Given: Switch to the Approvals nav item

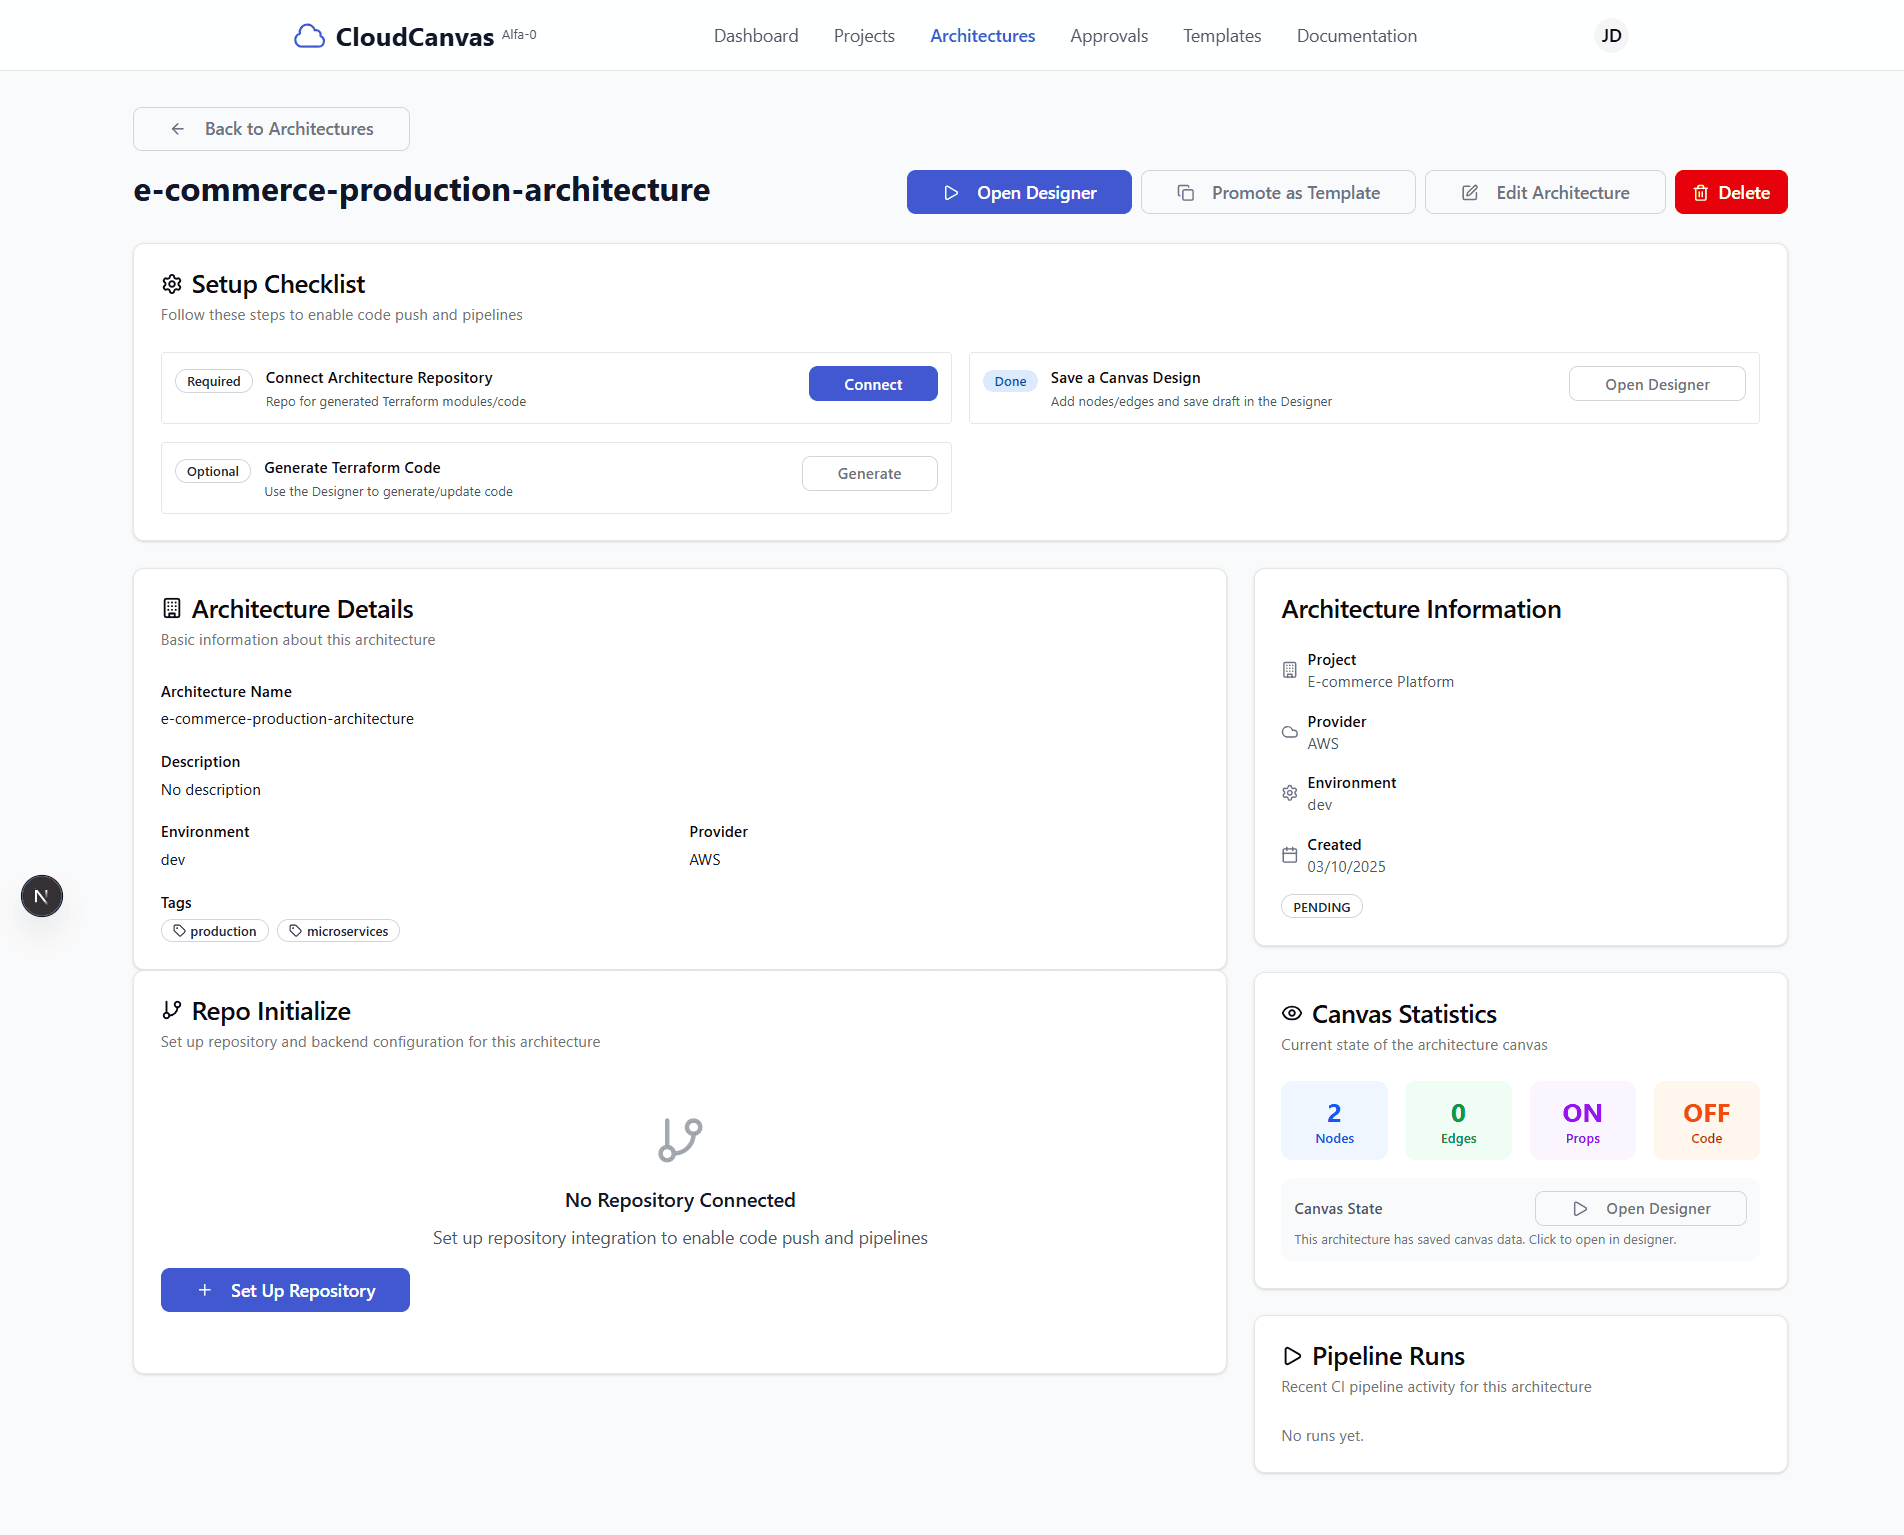Looking at the screenshot, I should 1109,36.
